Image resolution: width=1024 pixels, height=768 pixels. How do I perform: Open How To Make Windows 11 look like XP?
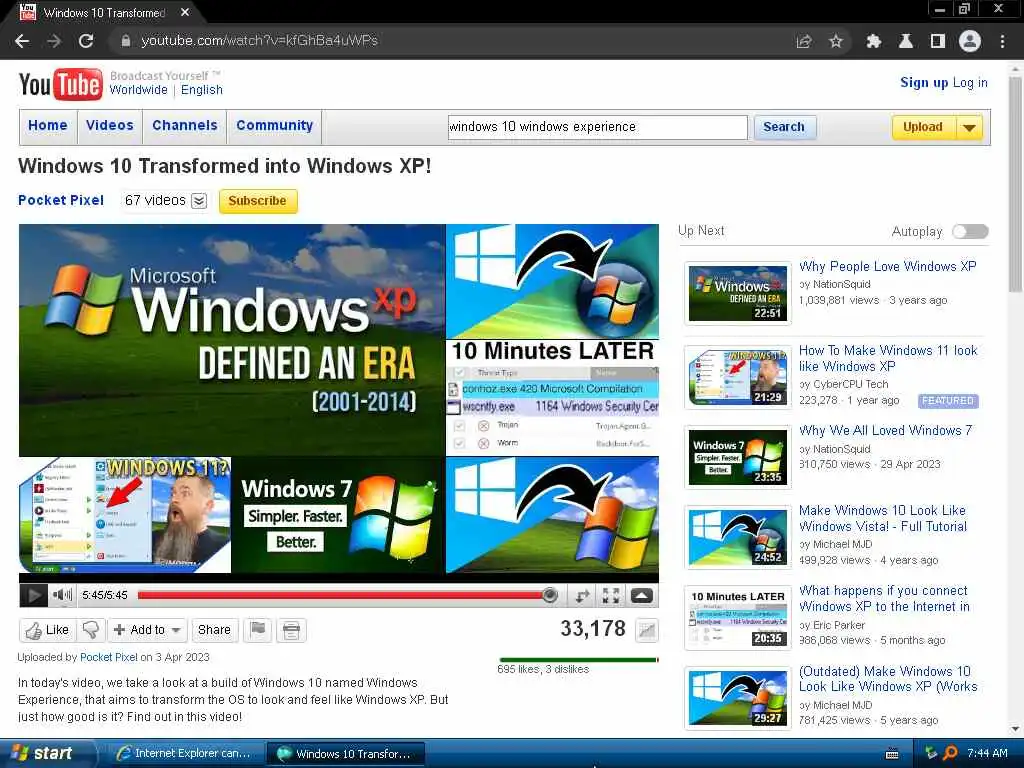click(888, 358)
